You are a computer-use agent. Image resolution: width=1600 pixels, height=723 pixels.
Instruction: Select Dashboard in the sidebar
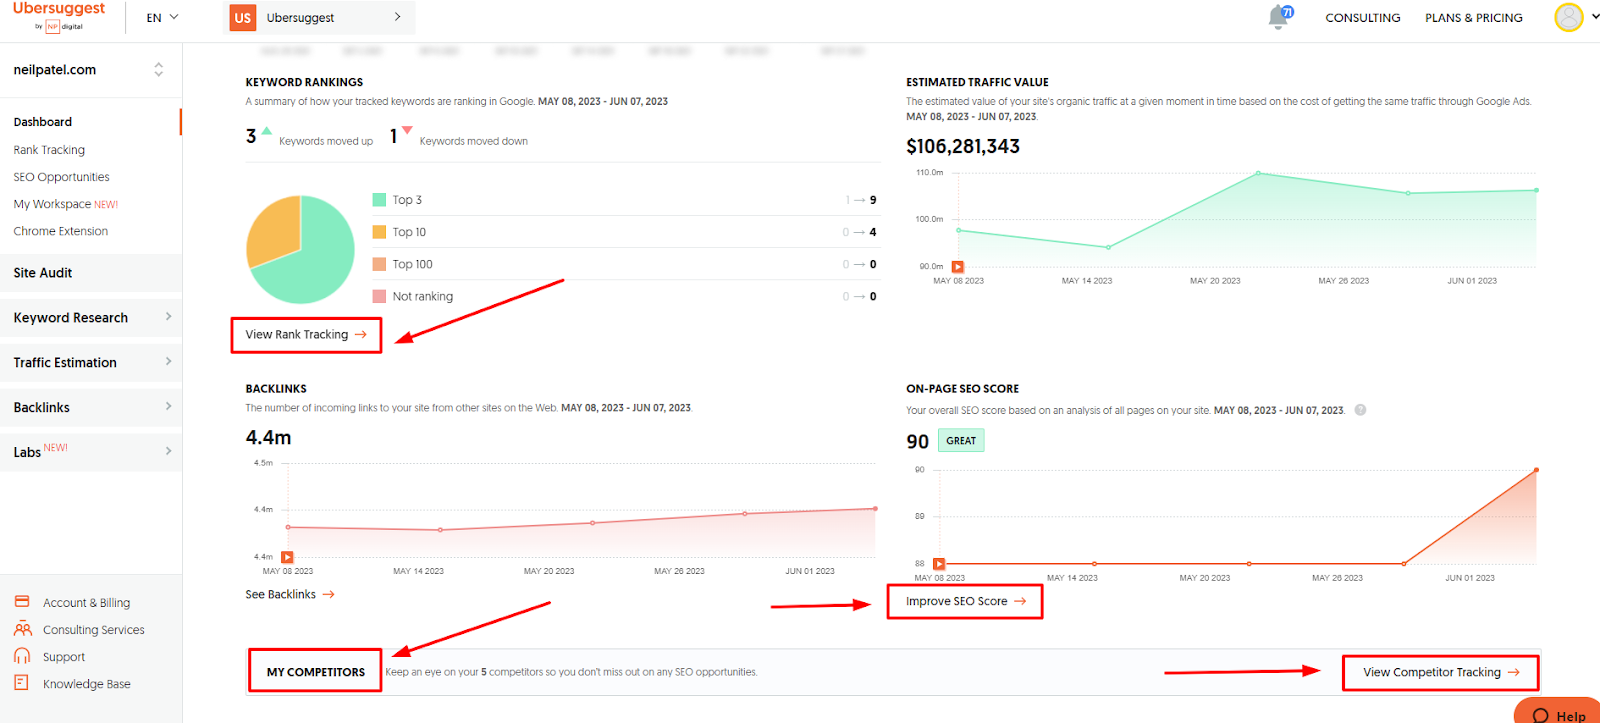pos(43,122)
